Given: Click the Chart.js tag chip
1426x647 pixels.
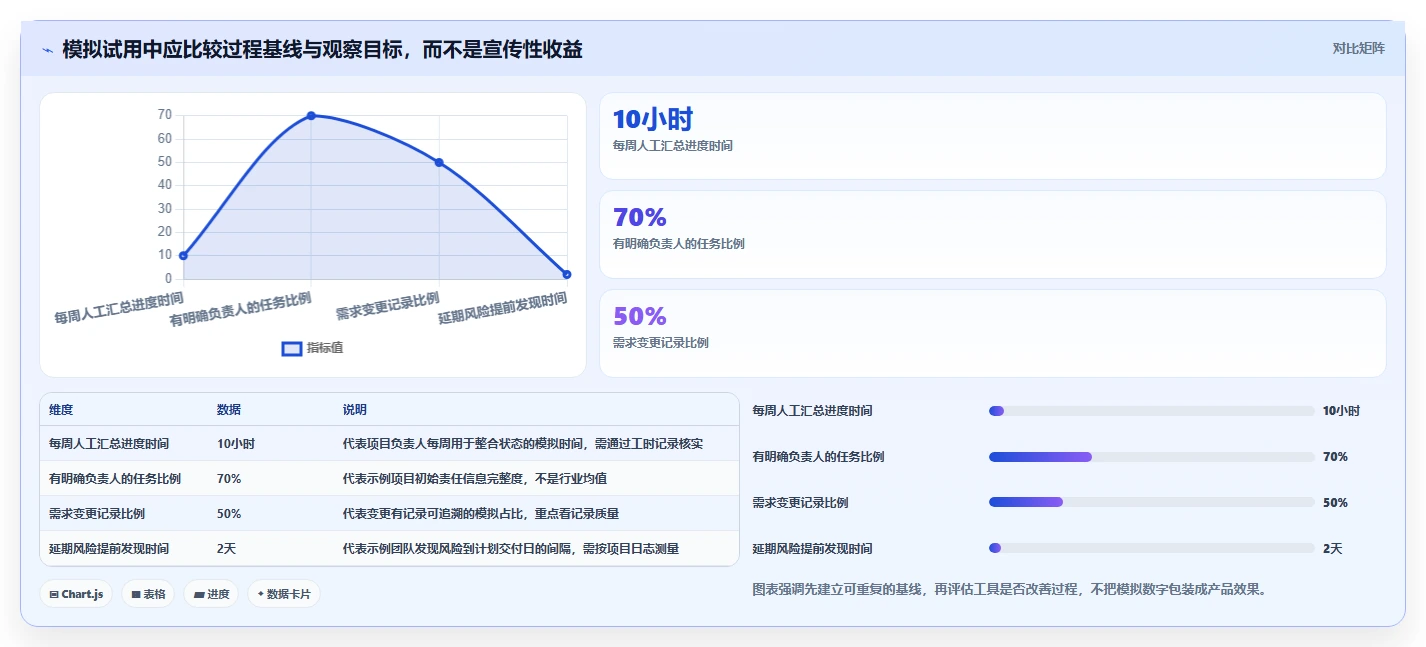Looking at the screenshot, I should [76, 594].
